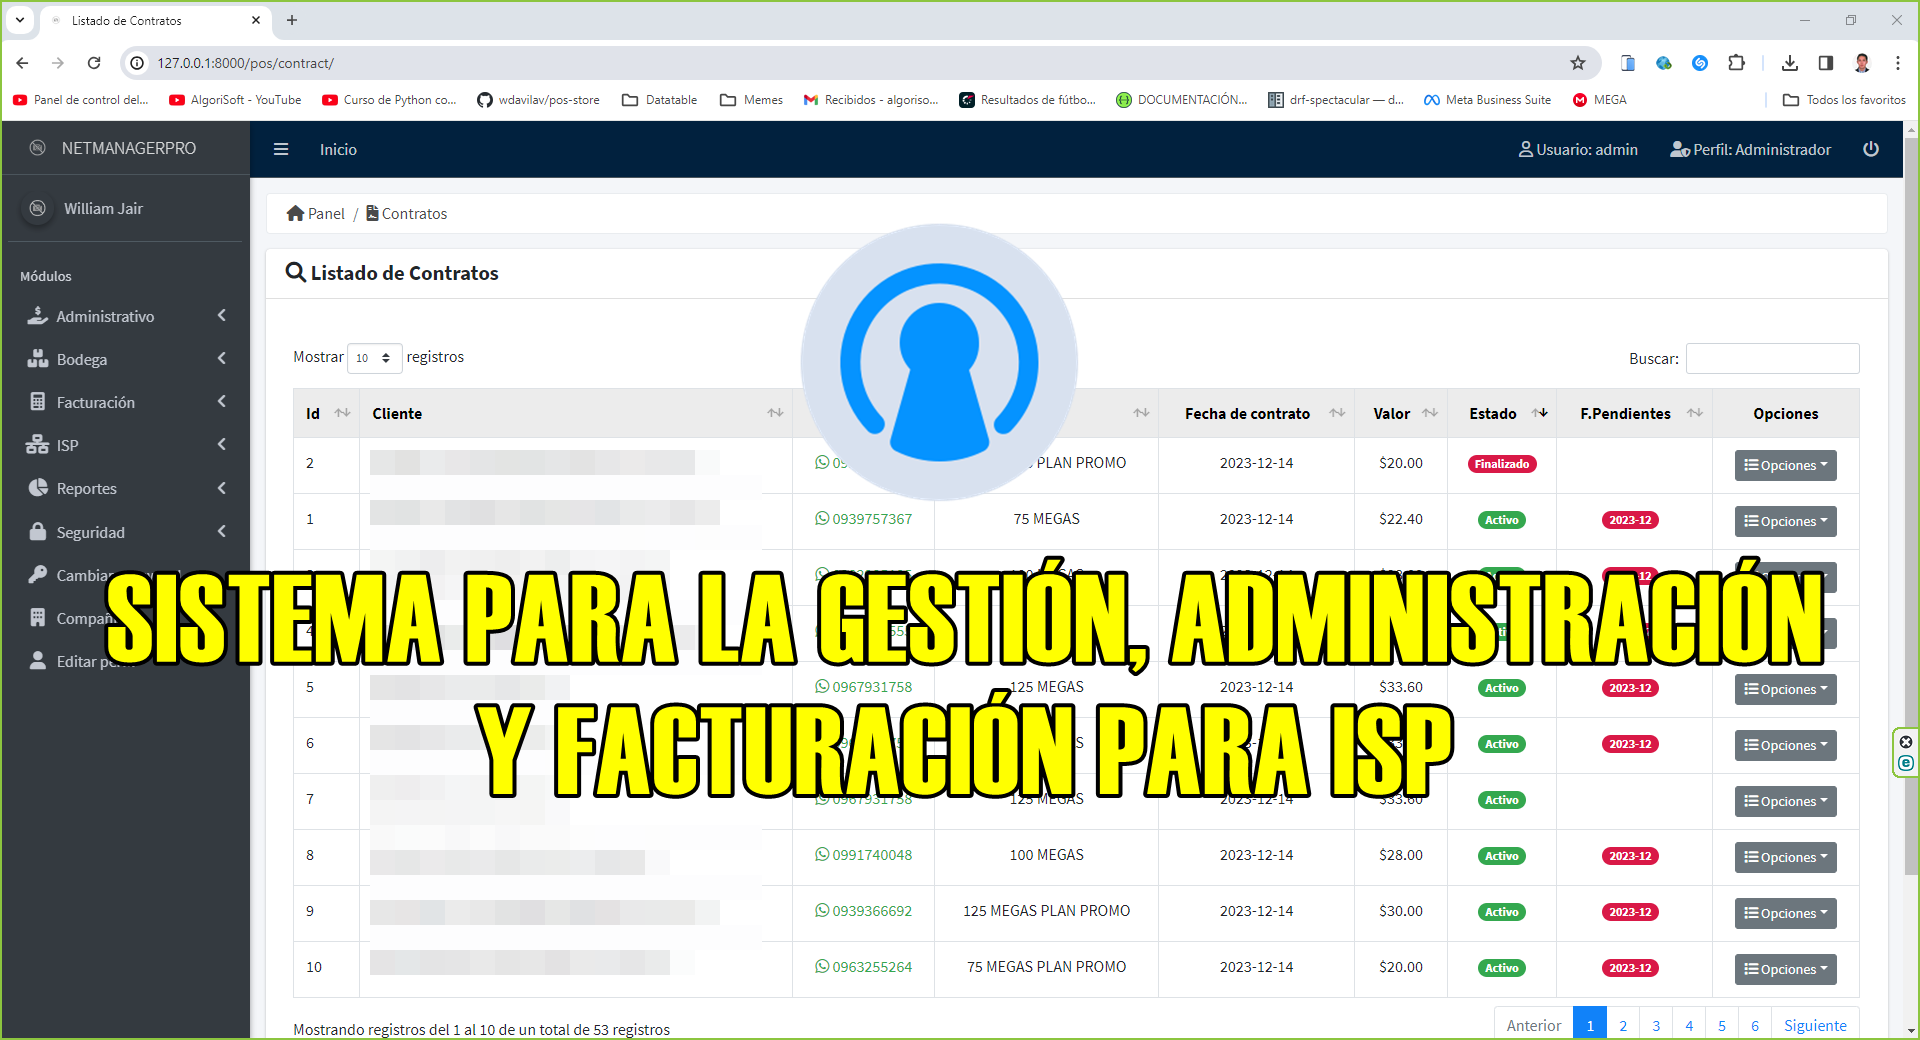Click the WhatsApp number 0939757367
The width and height of the screenshot is (1920, 1040).
pos(863,519)
